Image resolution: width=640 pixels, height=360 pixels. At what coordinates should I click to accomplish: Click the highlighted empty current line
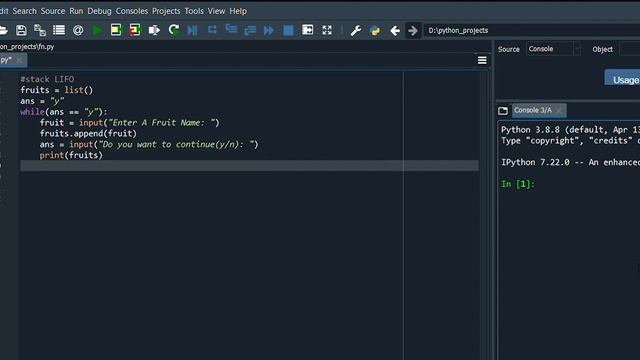click(249, 166)
